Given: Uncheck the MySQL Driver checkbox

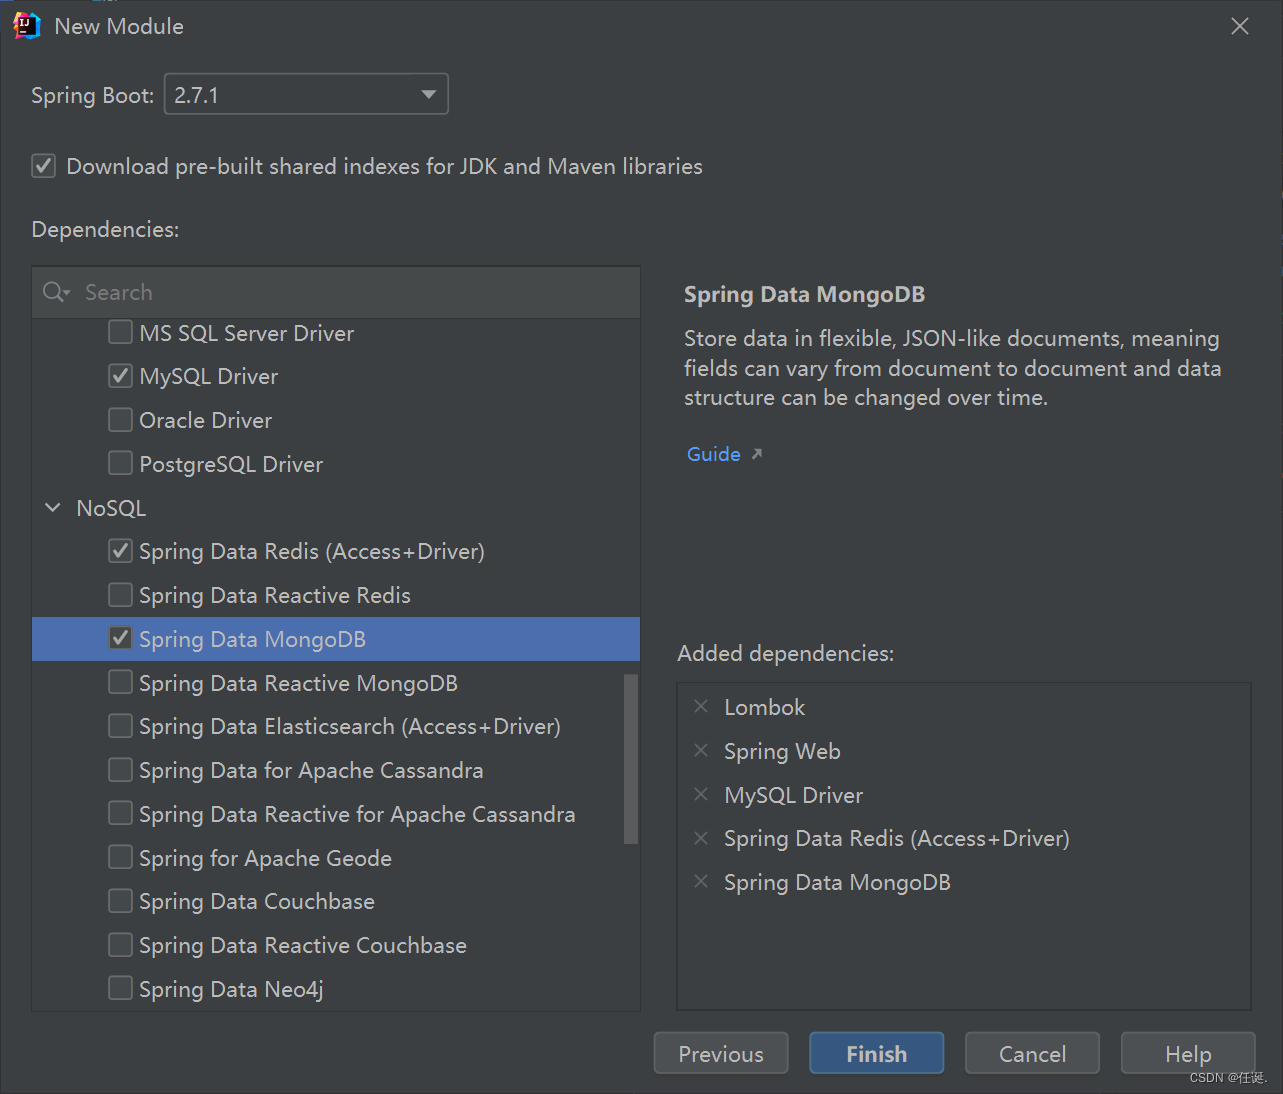Looking at the screenshot, I should [x=120, y=376].
